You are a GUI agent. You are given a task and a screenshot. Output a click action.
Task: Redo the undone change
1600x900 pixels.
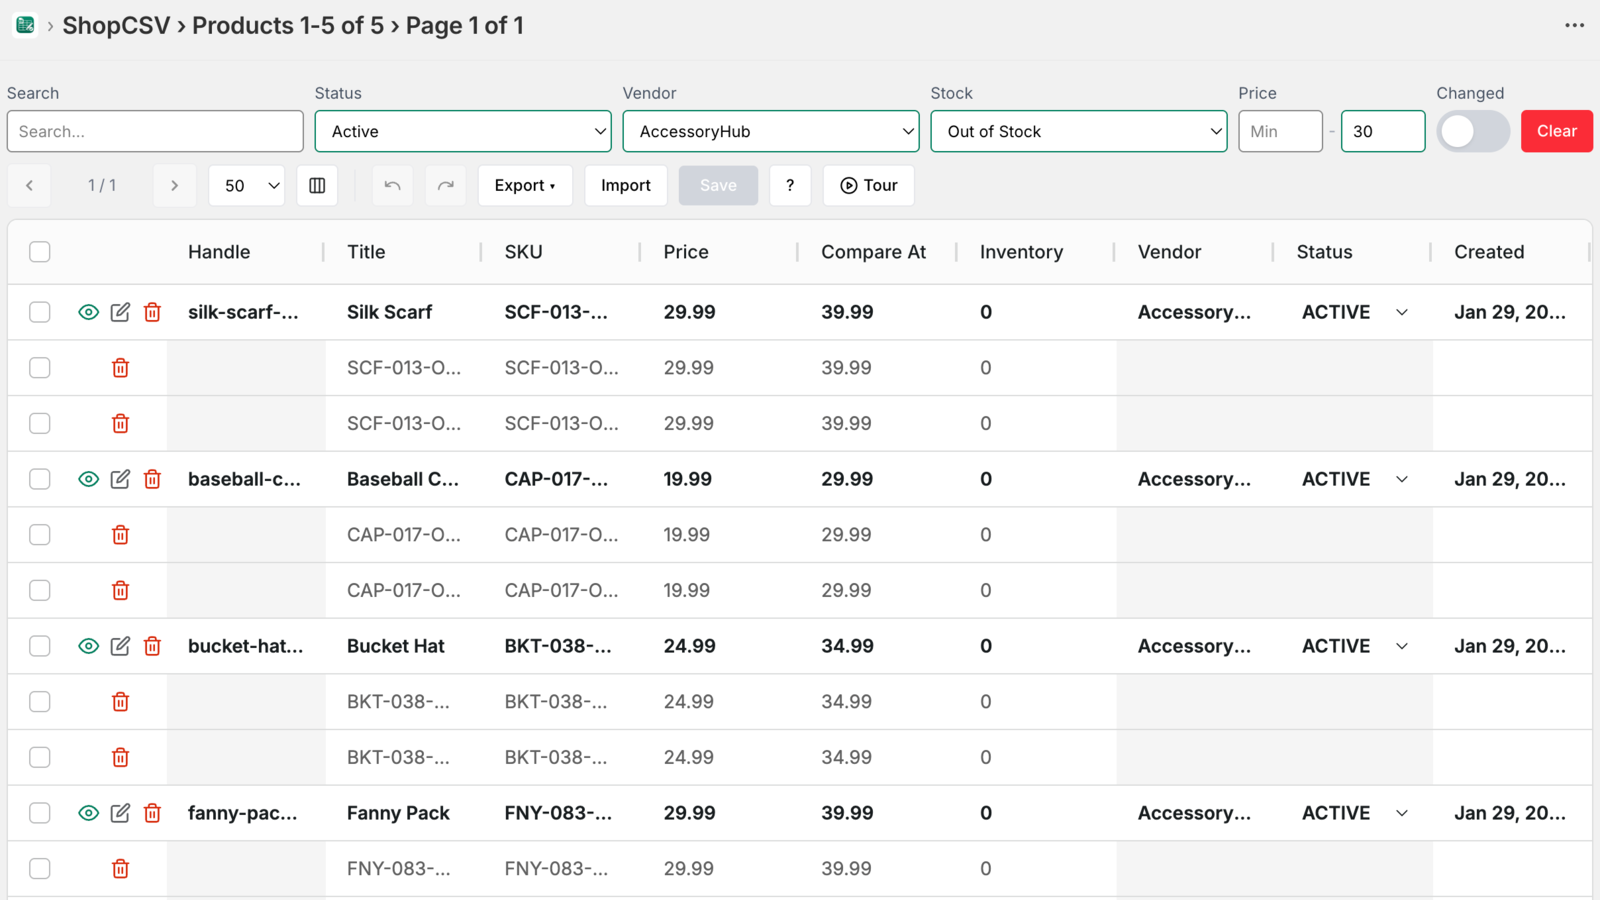click(445, 185)
